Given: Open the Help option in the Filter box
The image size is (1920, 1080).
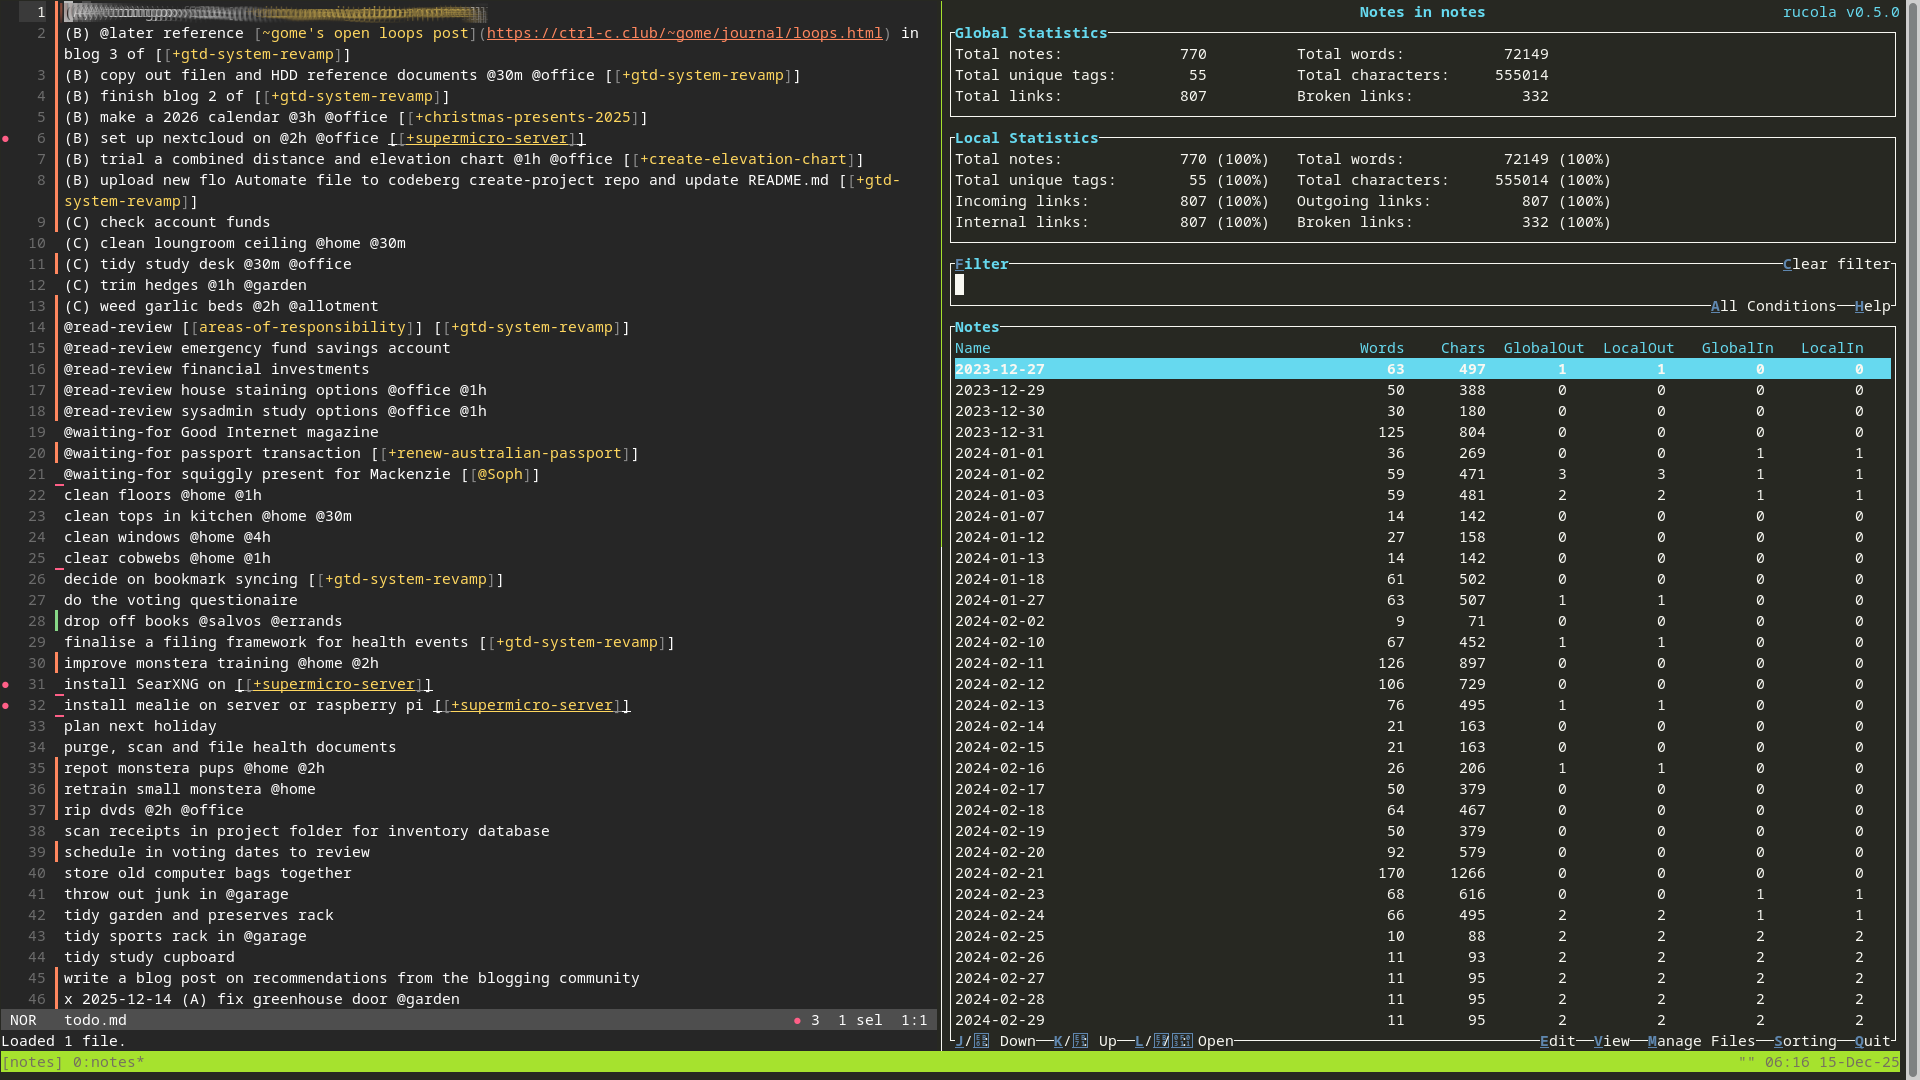Looking at the screenshot, I should point(1872,307).
